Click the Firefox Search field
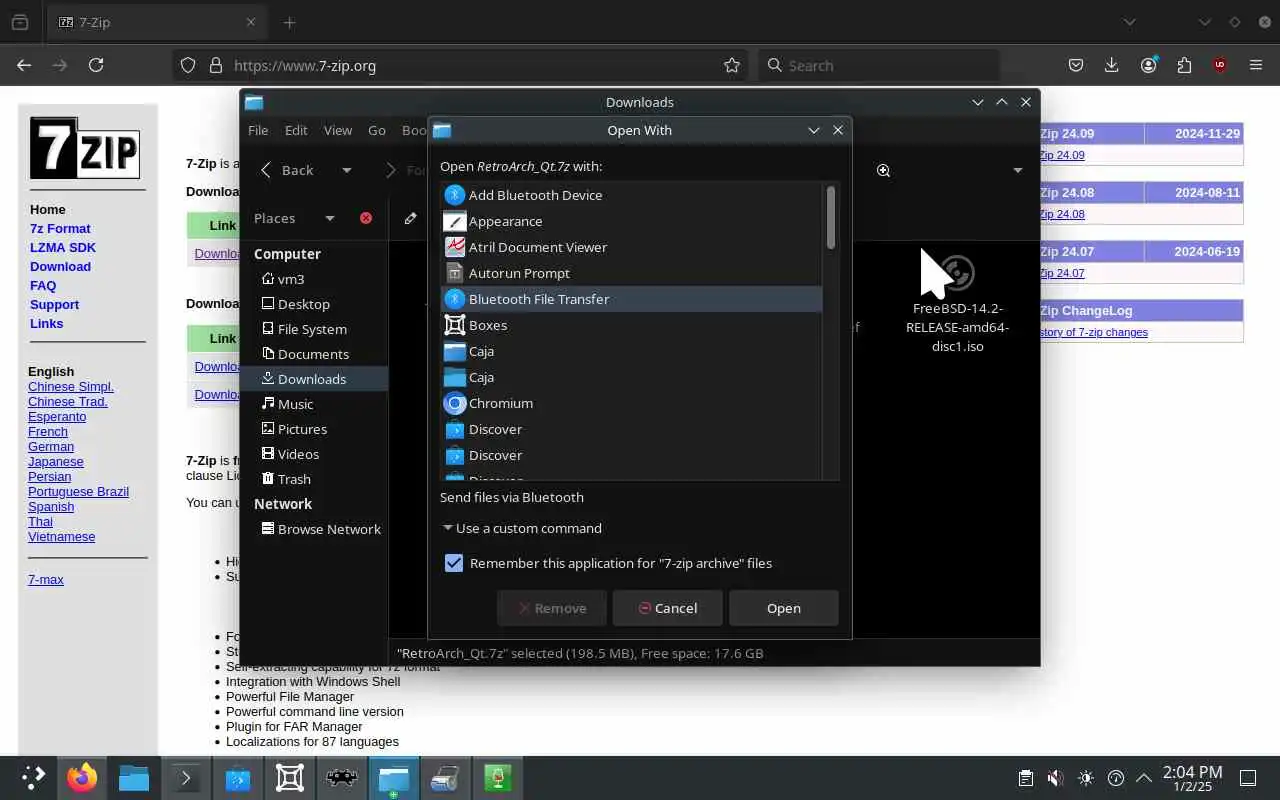 click(880, 65)
